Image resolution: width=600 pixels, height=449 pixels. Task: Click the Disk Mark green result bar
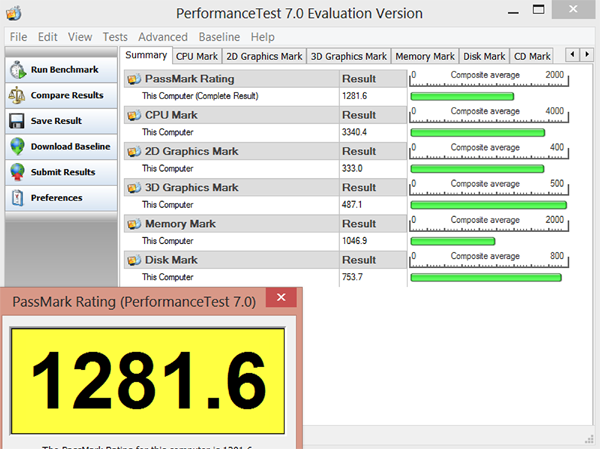pyautogui.click(x=486, y=278)
